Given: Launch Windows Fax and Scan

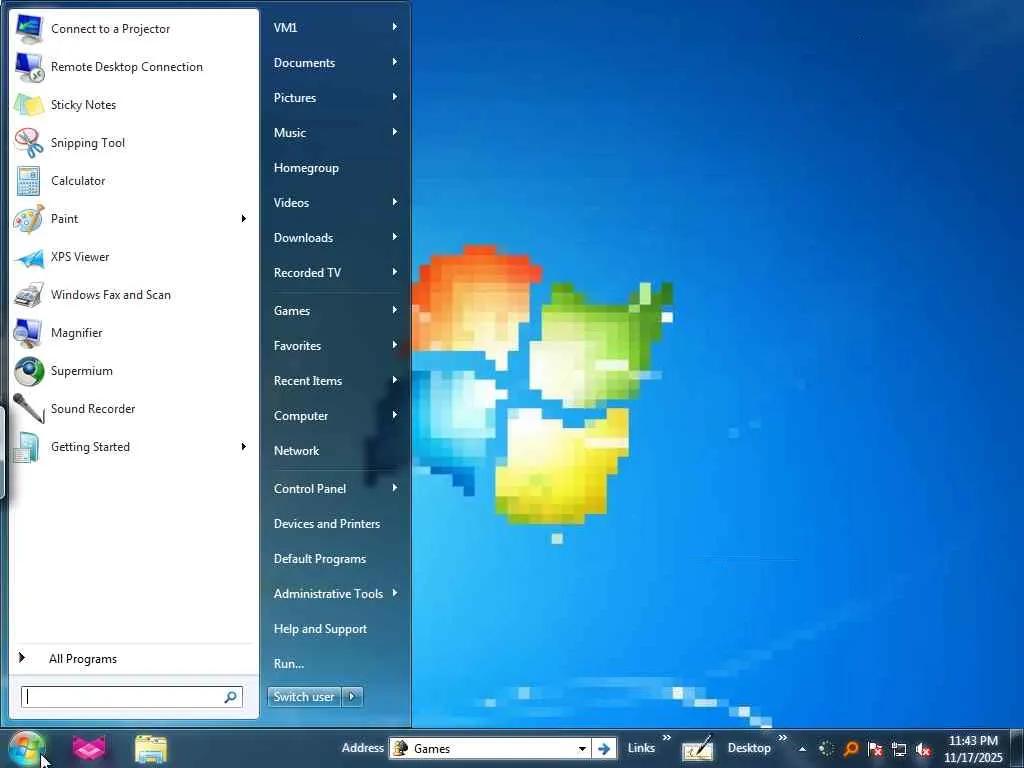Looking at the screenshot, I should [134, 295].
